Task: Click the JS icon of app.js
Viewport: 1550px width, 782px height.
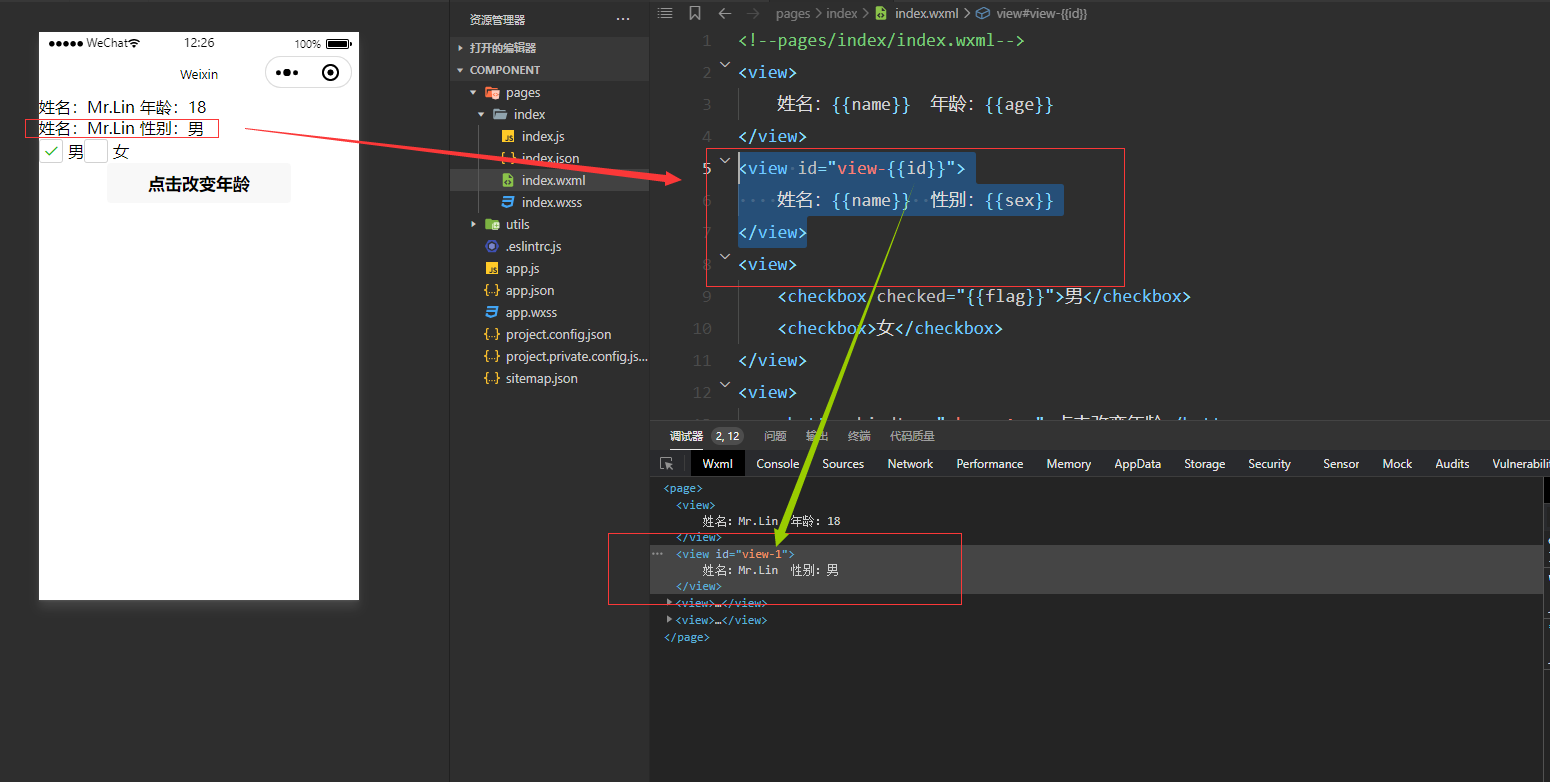Action: point(491,268)
